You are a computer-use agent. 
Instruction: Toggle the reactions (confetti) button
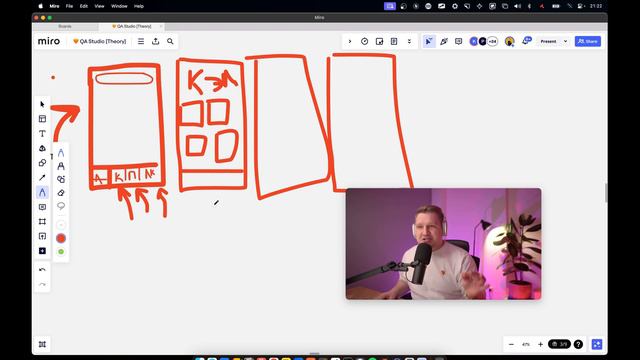444,41
